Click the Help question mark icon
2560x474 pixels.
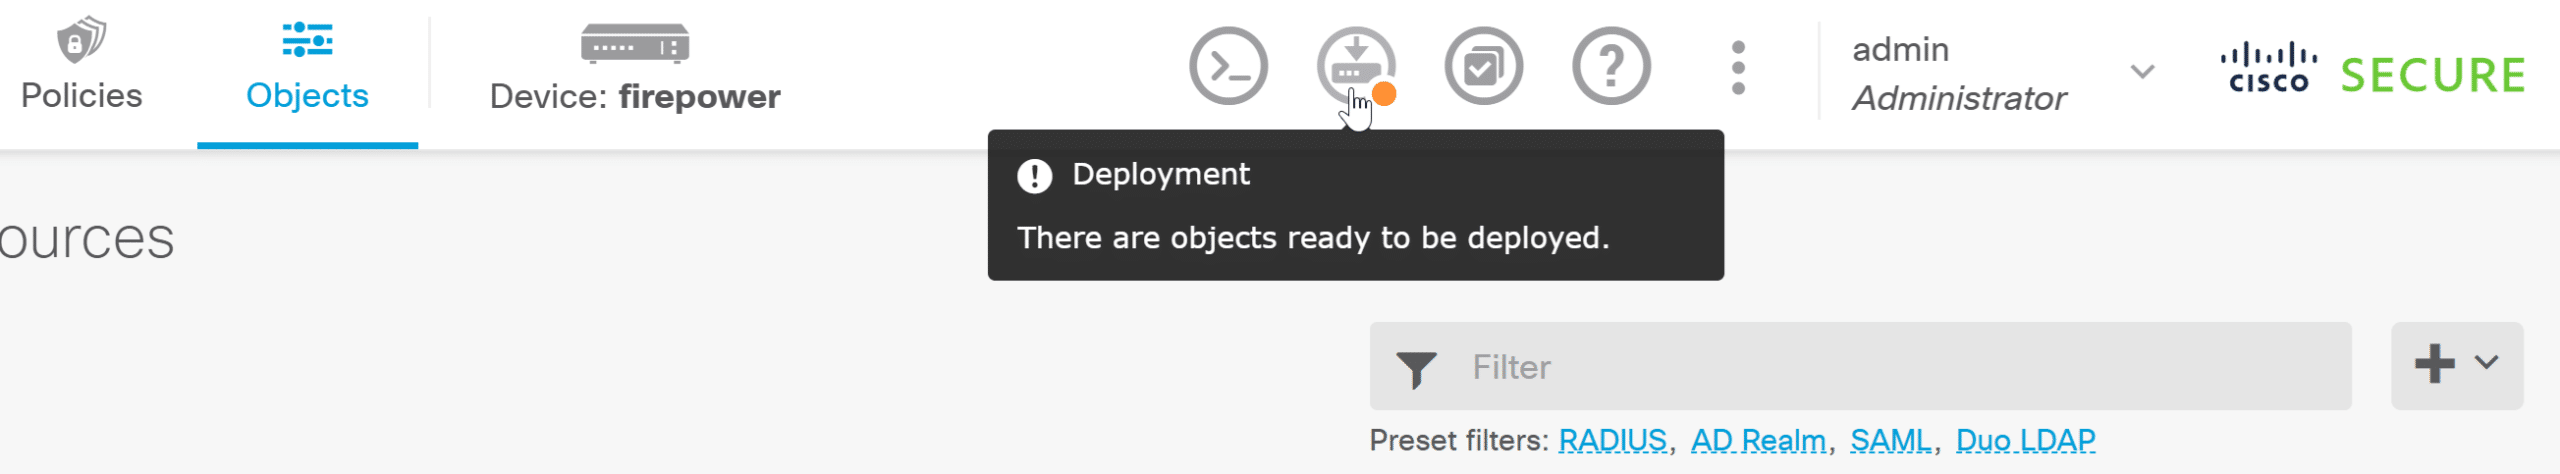[x=1611, y=66]
